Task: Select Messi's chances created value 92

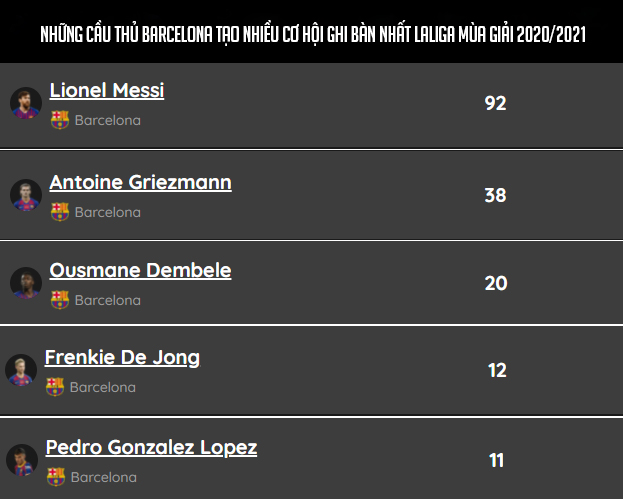Action: (495, 103)
